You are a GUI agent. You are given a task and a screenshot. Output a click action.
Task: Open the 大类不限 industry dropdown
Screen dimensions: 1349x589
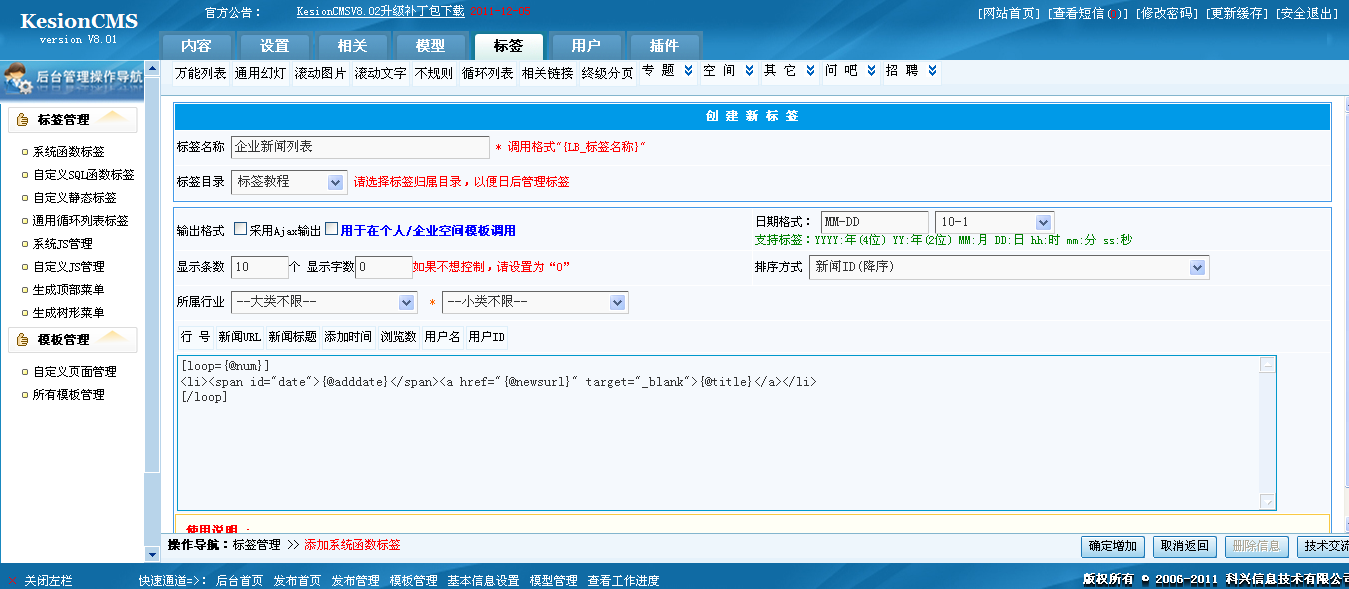tap(404, 302)
